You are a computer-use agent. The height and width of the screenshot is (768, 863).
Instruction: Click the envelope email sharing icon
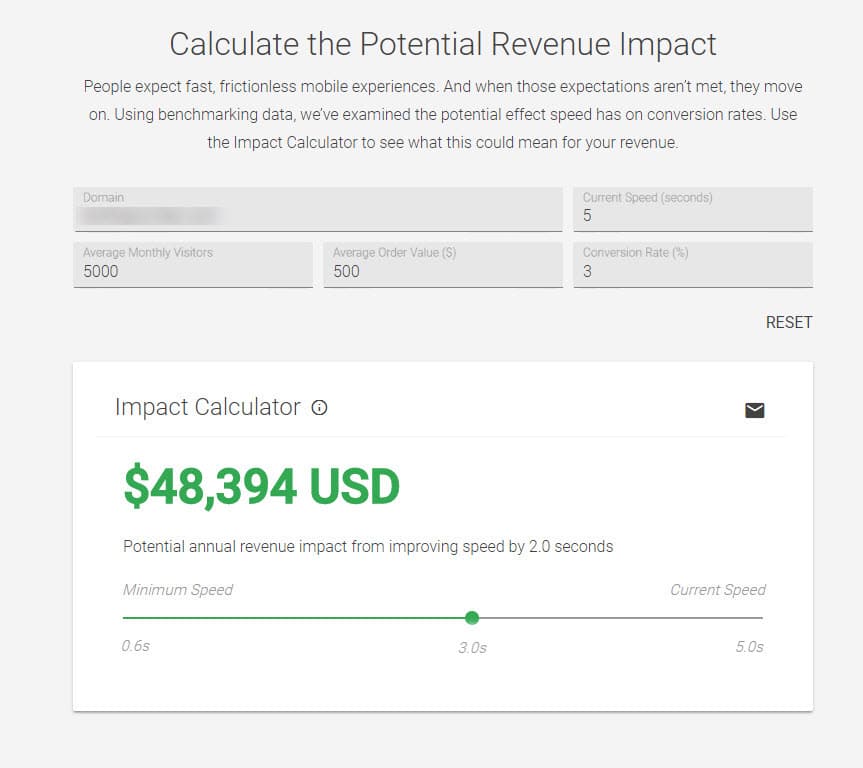tap(753, 409)
